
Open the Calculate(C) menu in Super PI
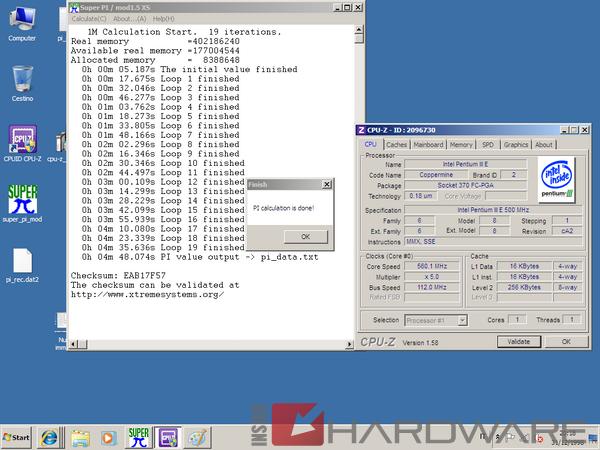click(89, 19)
